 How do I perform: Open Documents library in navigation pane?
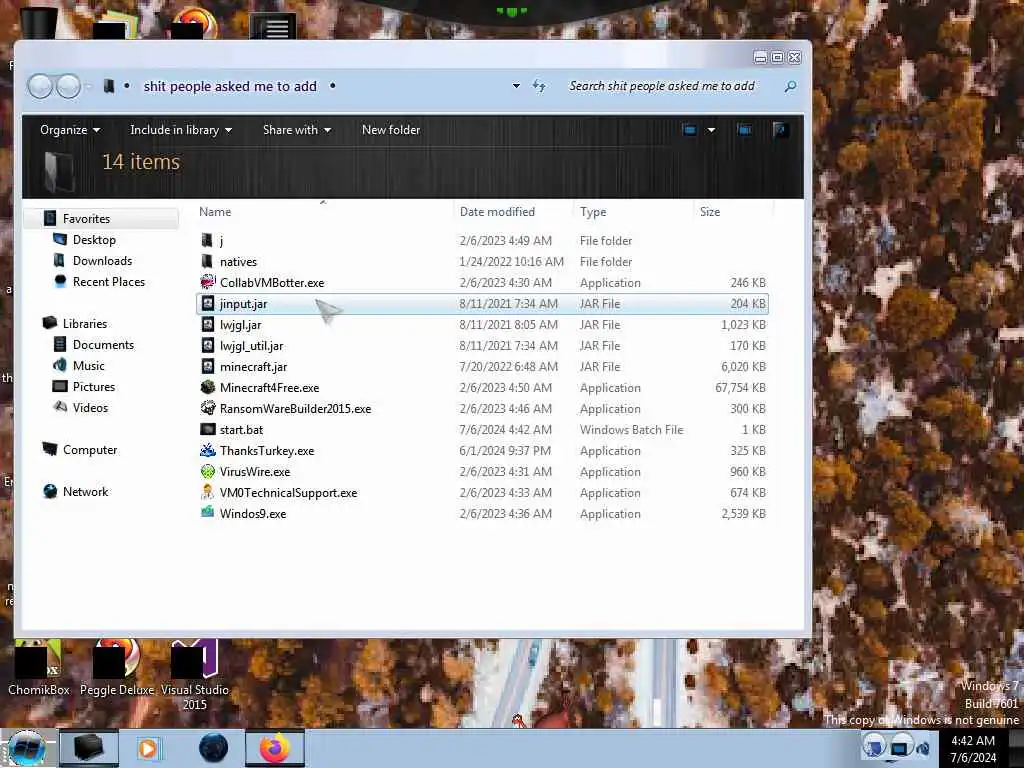click(103, 344)
